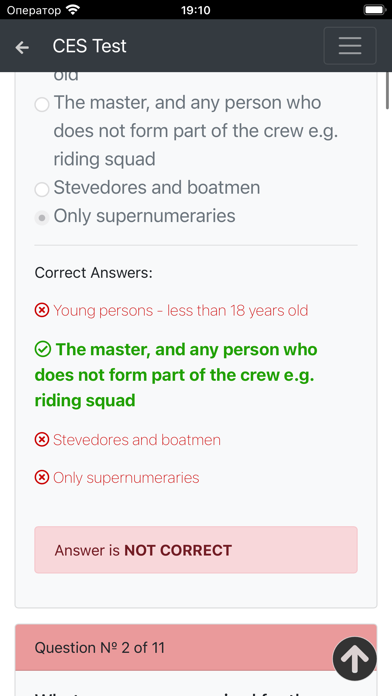Tap the scroll-to-top arrow button
Image resolution: width=392 pixels, height=696 pixels.
355,659
